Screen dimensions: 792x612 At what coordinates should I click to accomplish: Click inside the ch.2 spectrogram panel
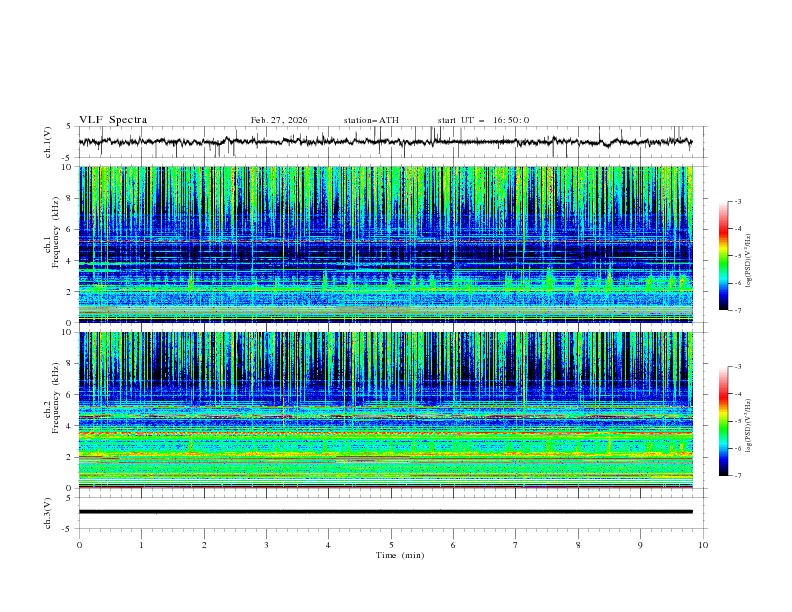[385, 410]
